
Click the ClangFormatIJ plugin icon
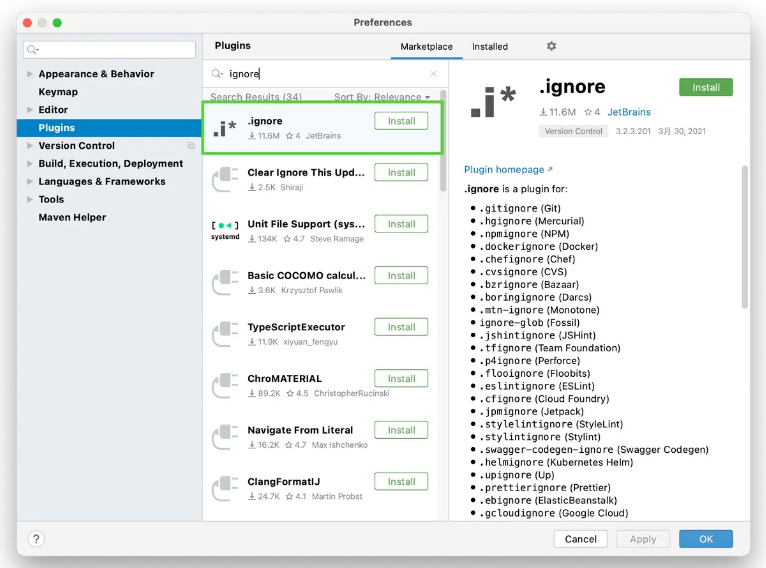coord(225,488)
